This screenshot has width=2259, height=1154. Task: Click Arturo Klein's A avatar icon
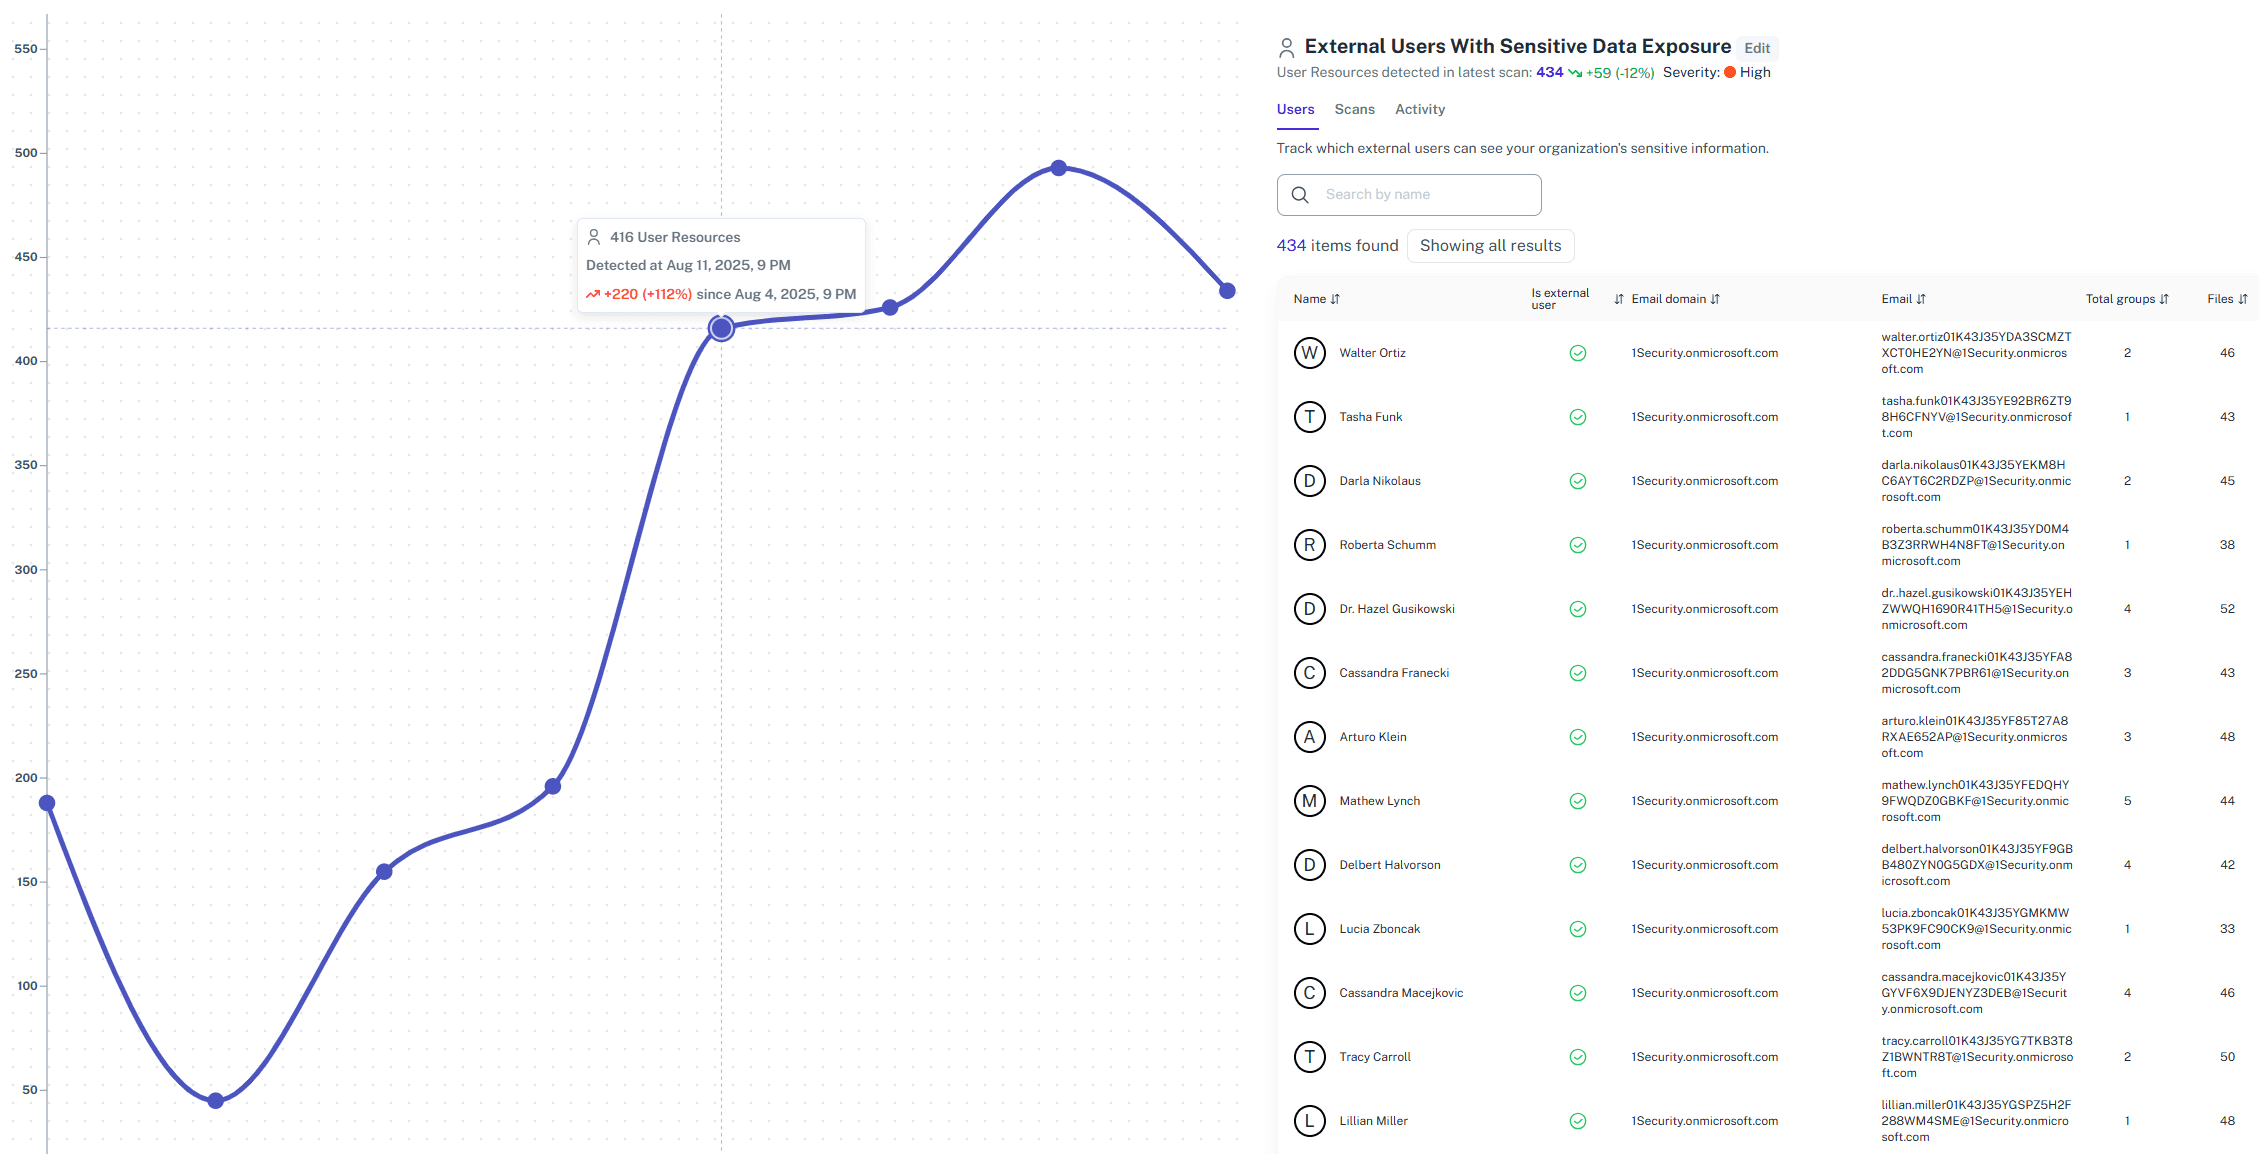(1309, 737)
